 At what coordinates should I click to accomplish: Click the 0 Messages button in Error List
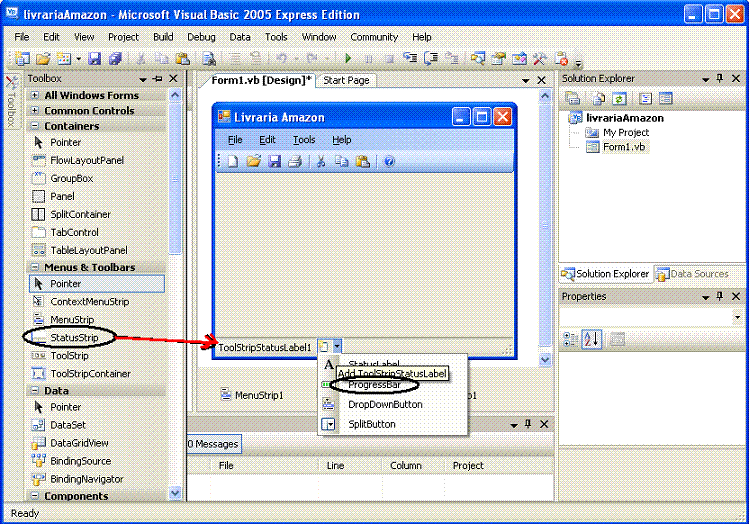tap(214, 444)
